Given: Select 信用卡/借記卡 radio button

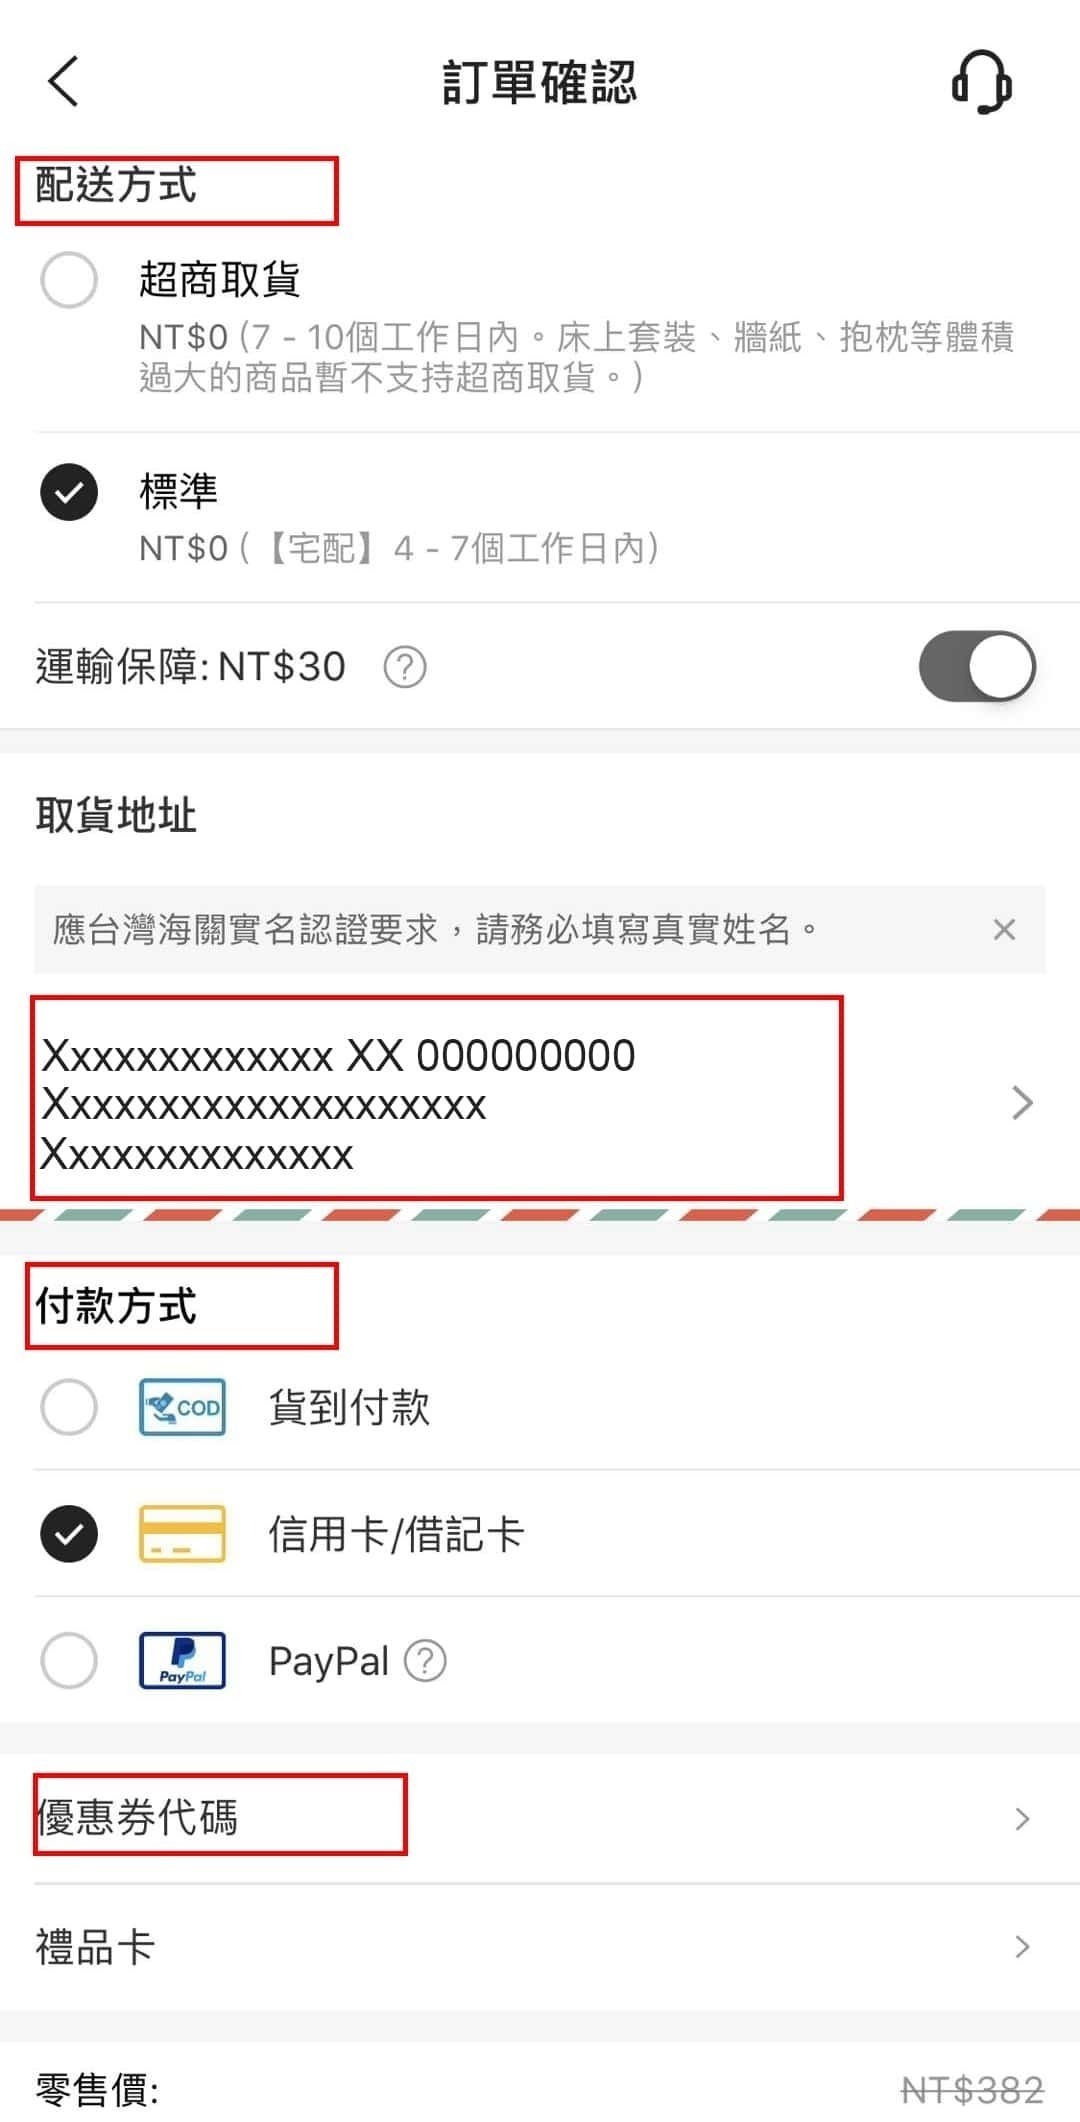Looking at the screenshot, I should (x=69, y=1533).
